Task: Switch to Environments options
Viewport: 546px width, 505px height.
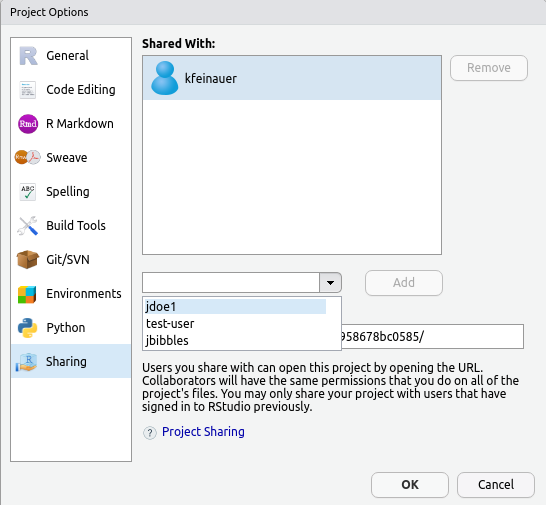Action: coord(71,294)
